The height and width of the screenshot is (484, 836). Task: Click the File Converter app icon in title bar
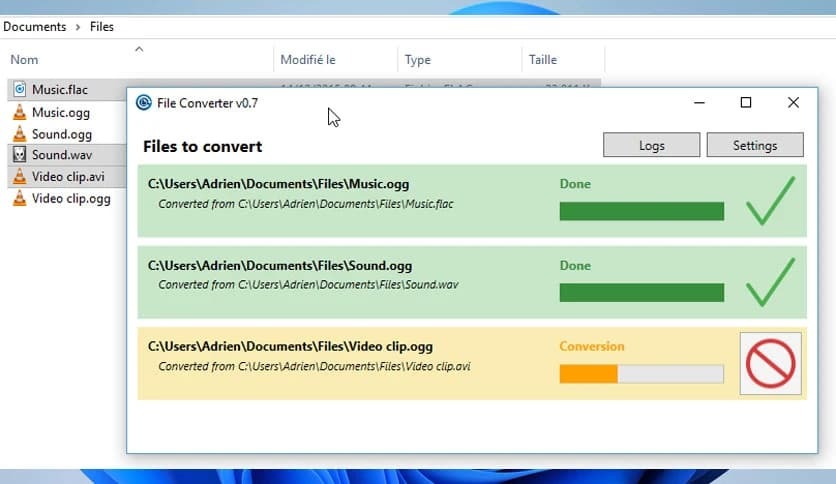pos(144,103)
